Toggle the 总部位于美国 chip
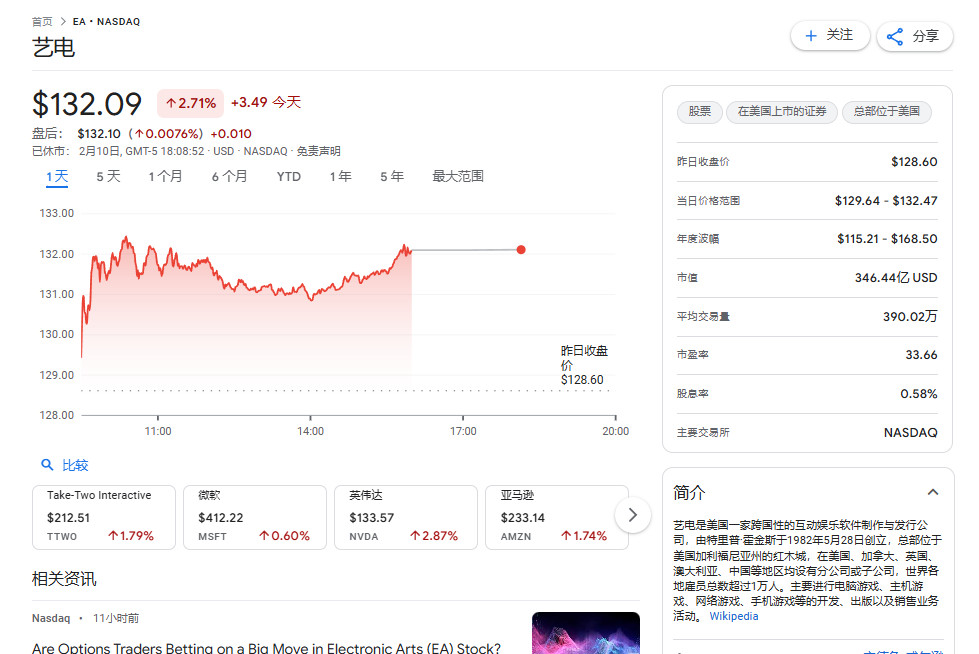This screenshot has width=979, height=654. pos(887,112)
